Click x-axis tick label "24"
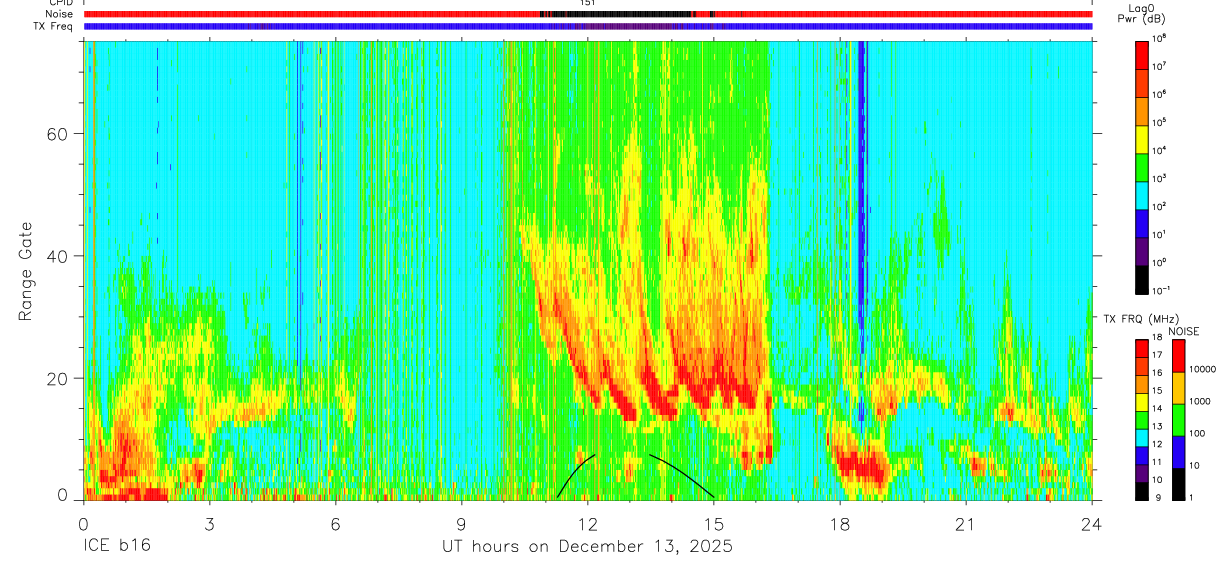The width and height of the screenshot is (1228, 567). pos(1091,523)
